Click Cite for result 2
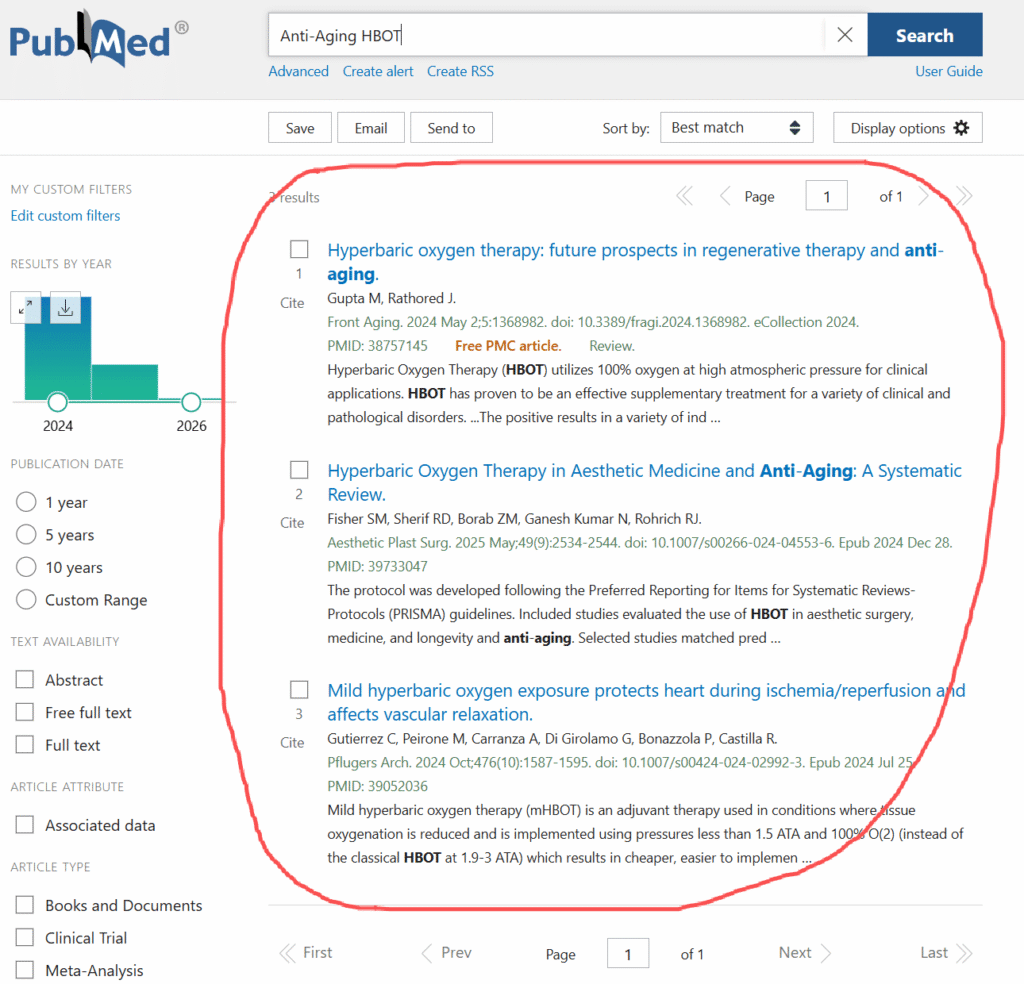1024x984 pixels. (x=292, y=523)
